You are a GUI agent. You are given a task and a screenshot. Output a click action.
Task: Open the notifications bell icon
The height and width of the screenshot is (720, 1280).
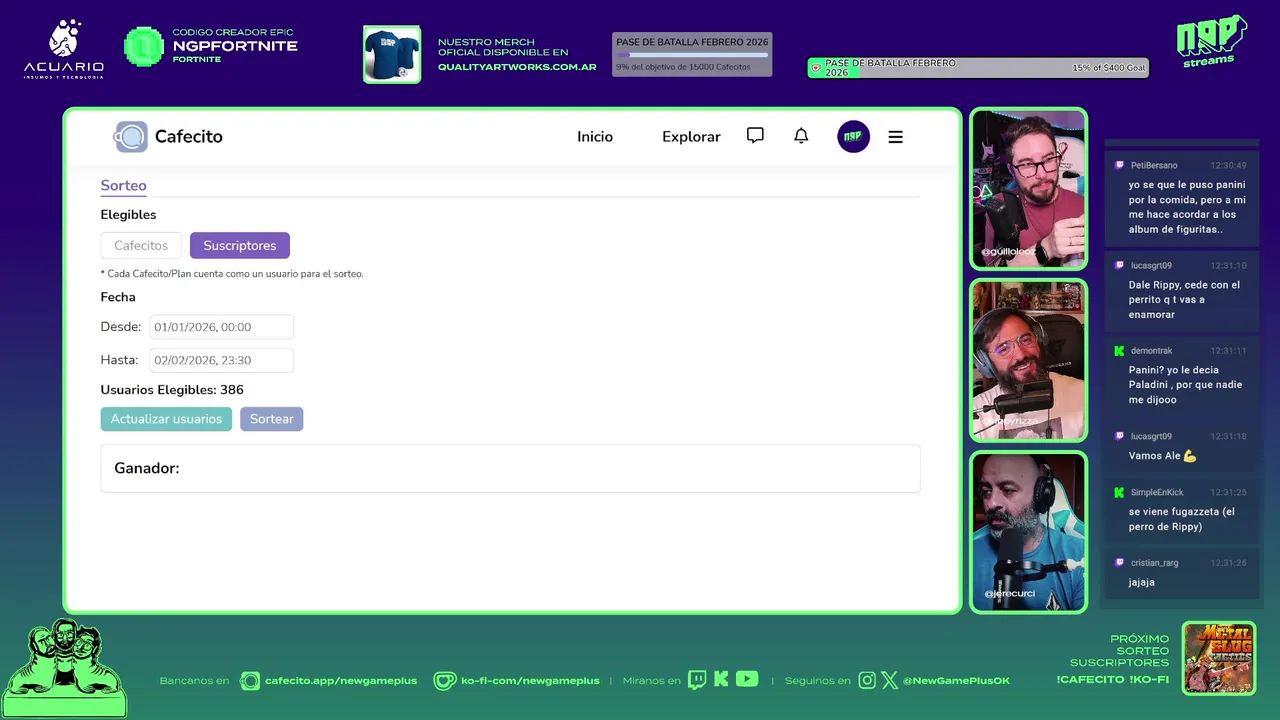801,136
